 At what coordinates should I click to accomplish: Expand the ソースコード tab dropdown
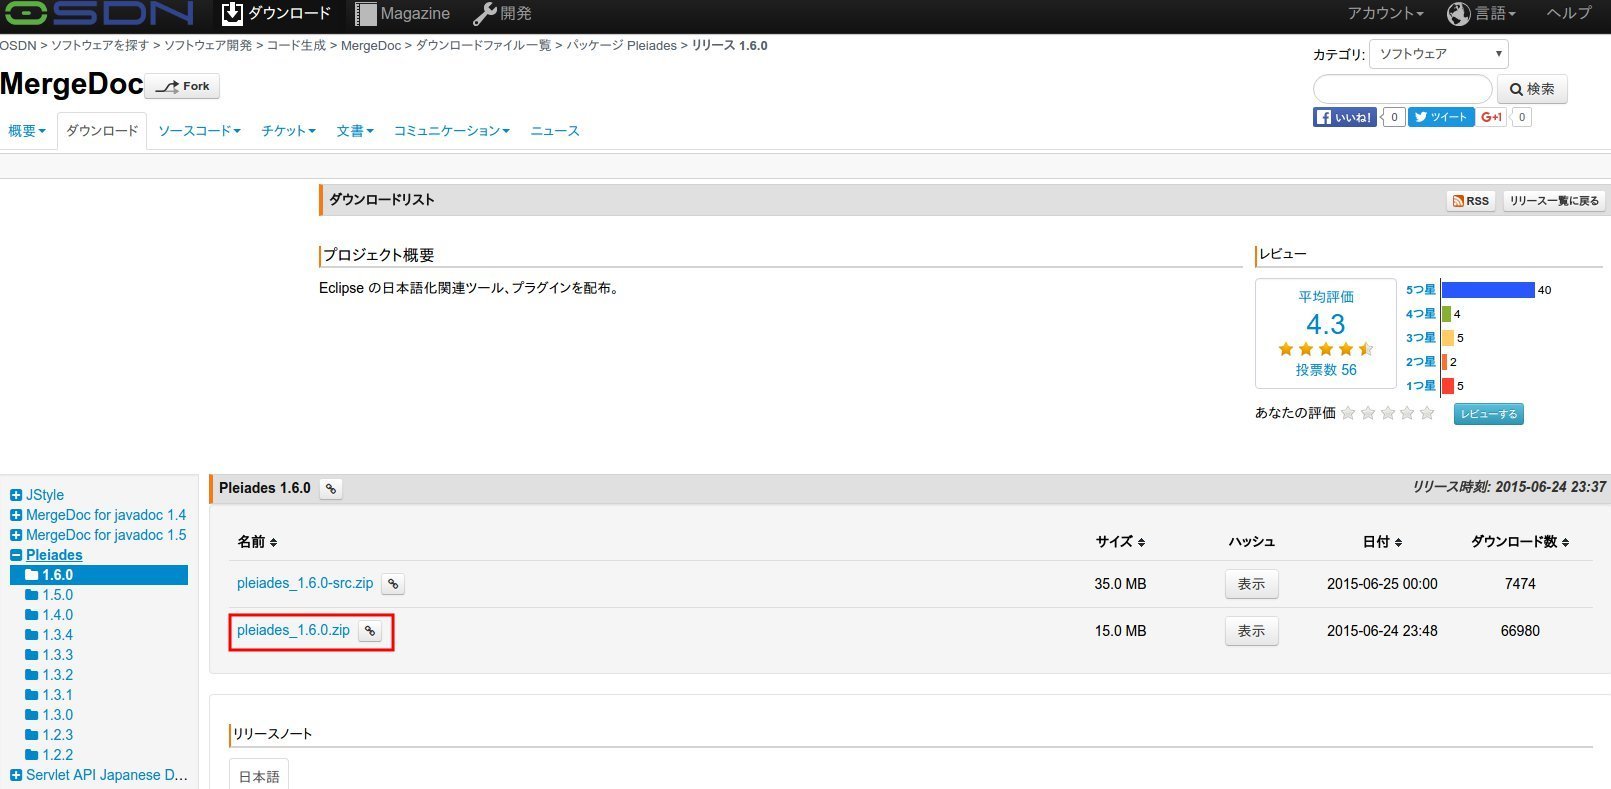199,131
